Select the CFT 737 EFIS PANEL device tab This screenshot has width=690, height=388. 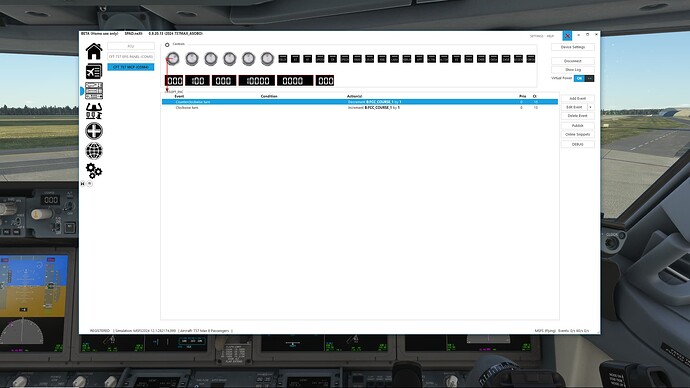tap(131, 56)
